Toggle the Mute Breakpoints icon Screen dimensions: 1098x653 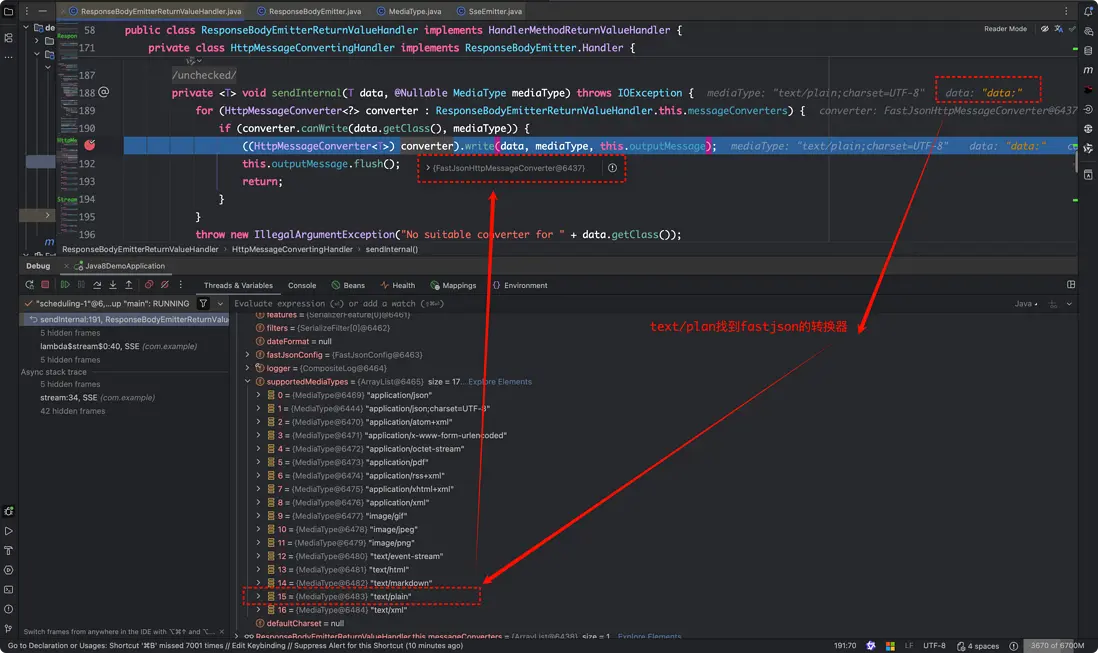[165, 285]
